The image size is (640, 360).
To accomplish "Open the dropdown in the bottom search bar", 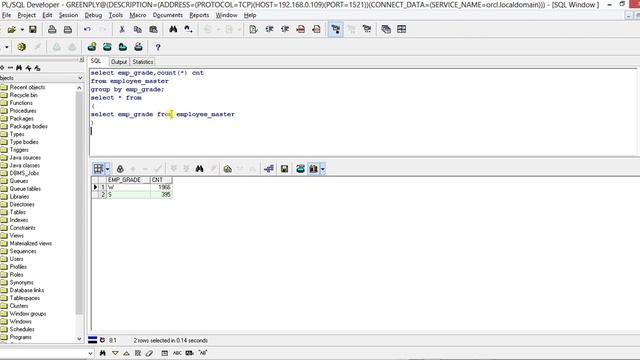I will [90, 353].
